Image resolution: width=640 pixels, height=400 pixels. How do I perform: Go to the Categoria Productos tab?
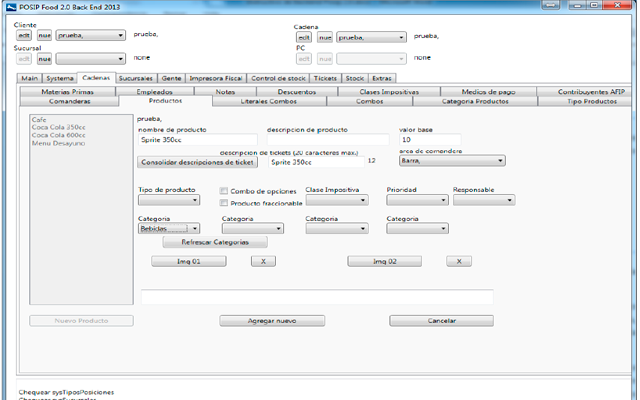(x=475, y=101)
